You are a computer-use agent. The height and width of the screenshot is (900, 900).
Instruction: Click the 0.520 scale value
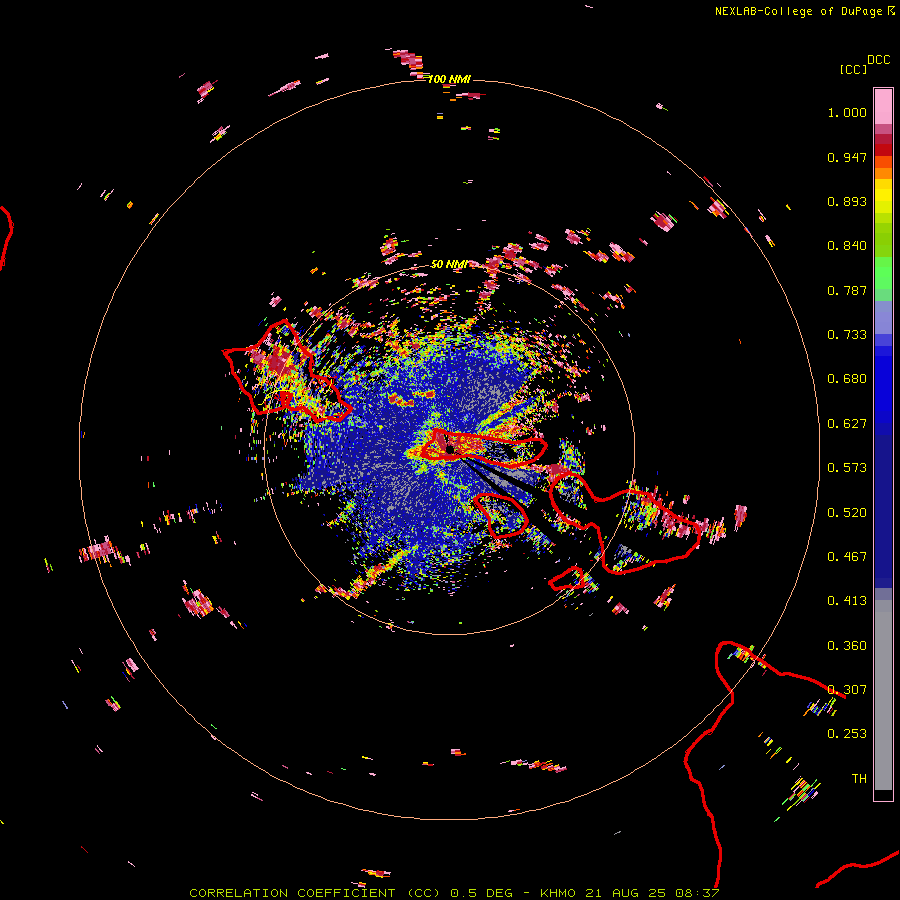[x=847, y=513]
